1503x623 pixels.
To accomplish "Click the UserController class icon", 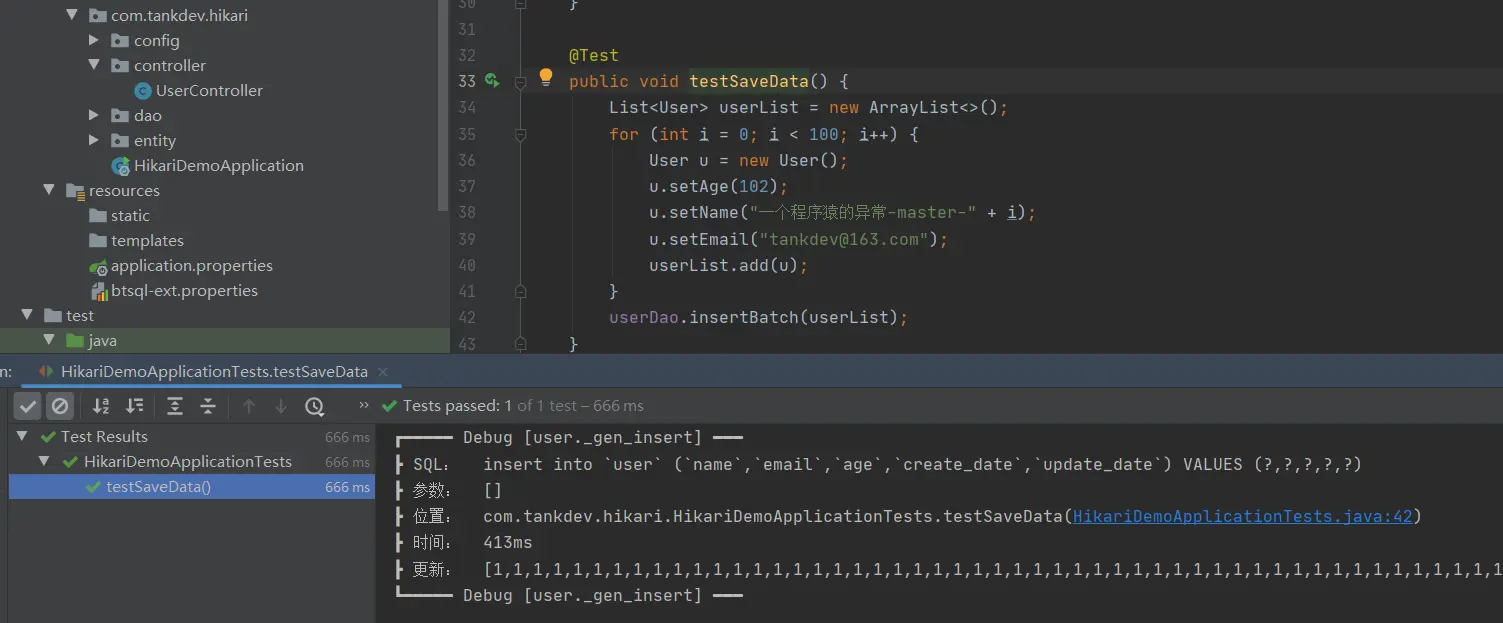I will pos(143,91).
